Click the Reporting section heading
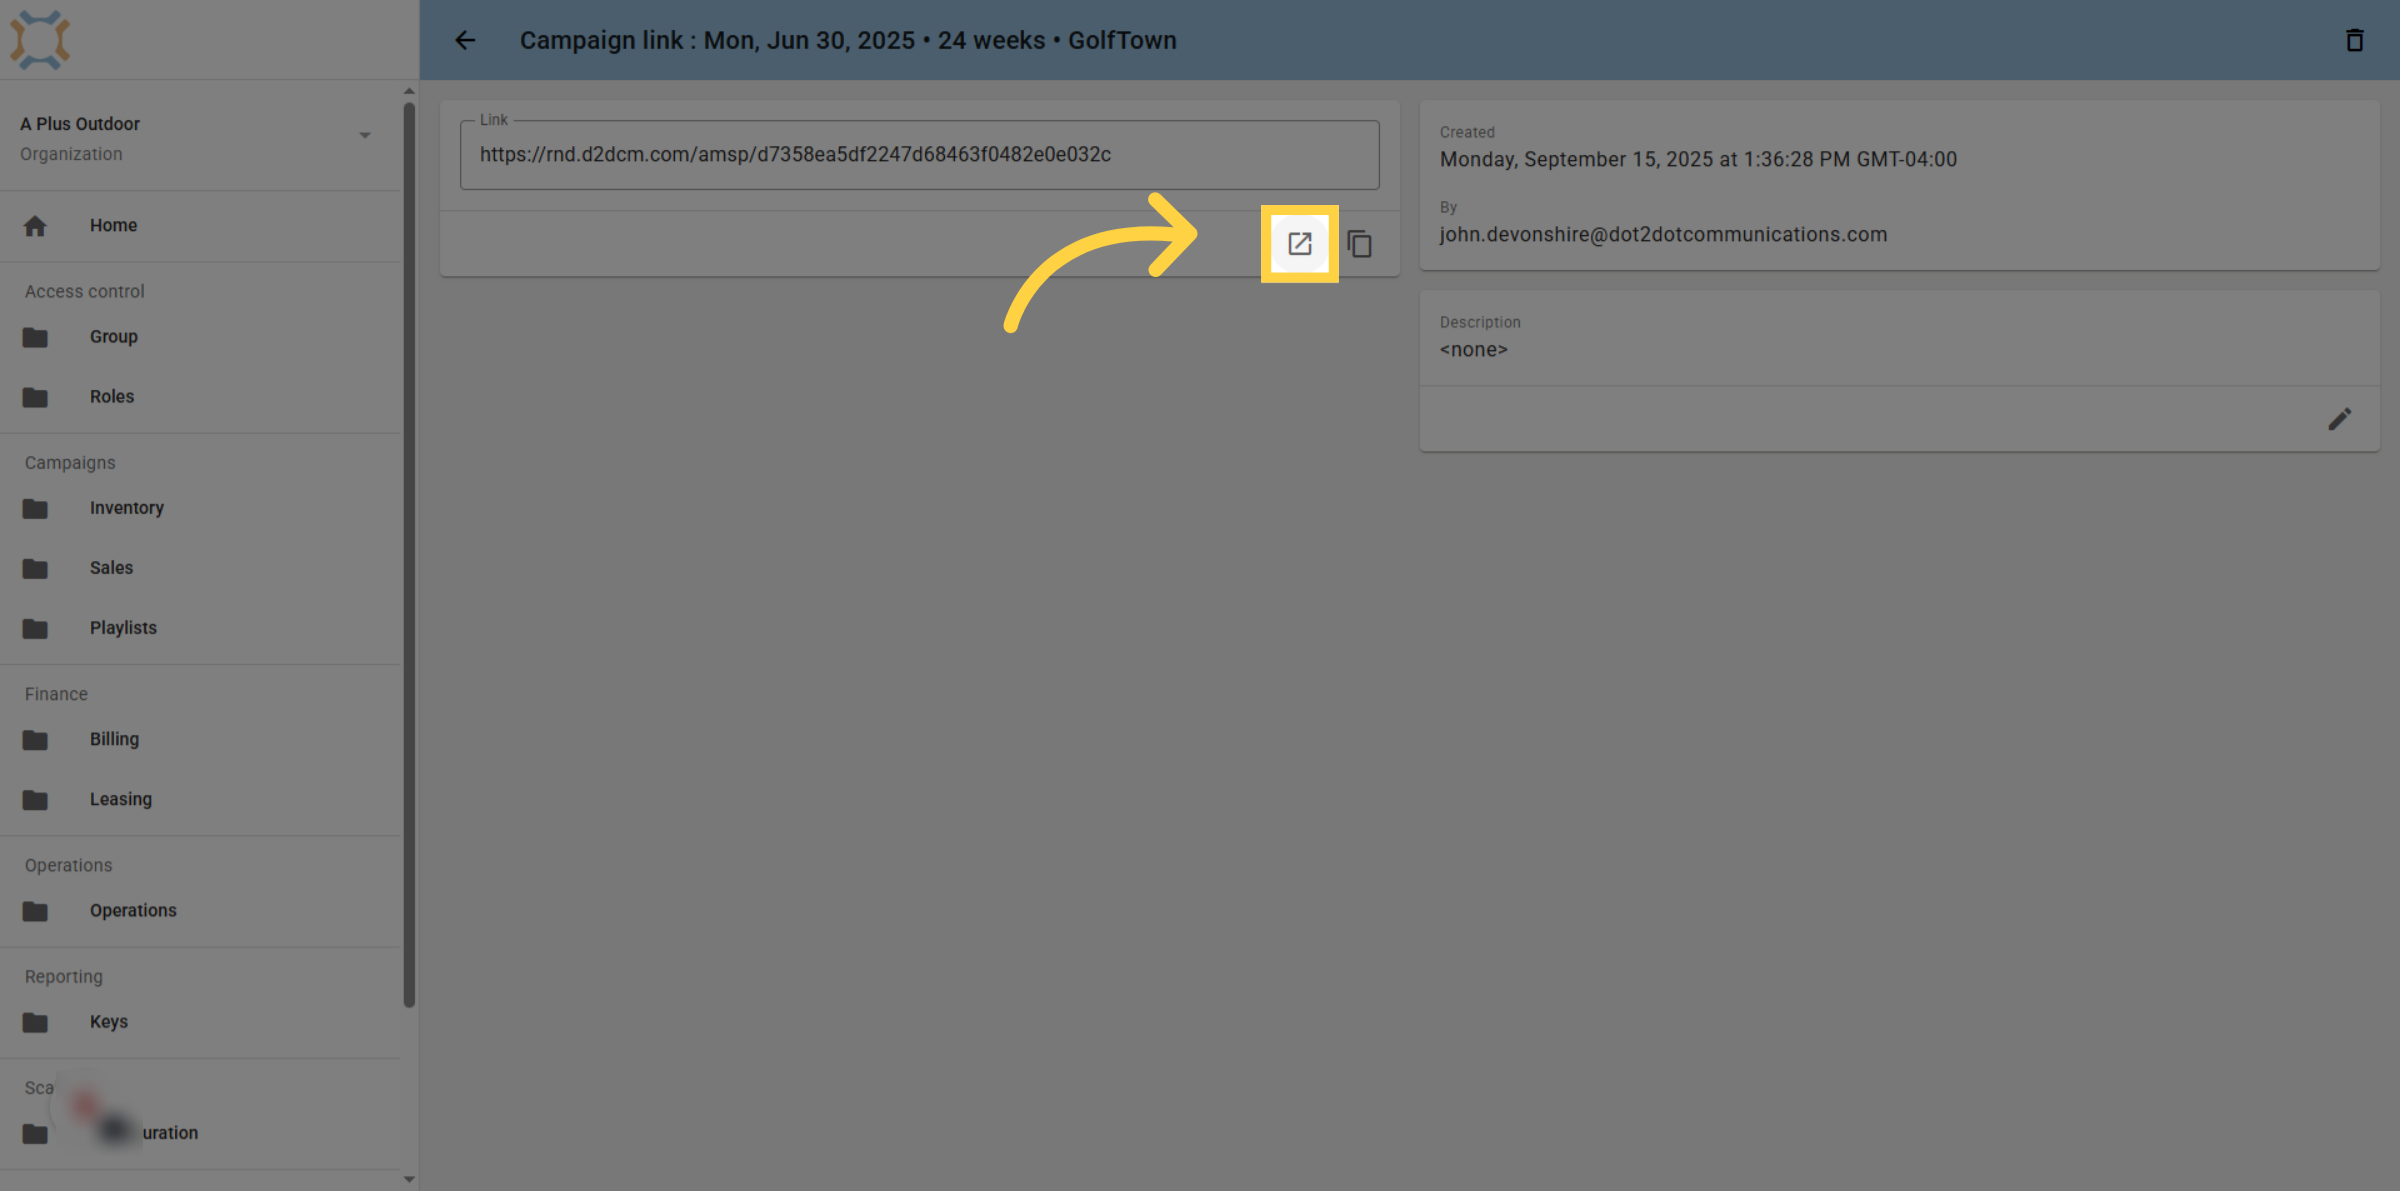The height and width of the screenshot is (1191, 2400). click(64, 977)
